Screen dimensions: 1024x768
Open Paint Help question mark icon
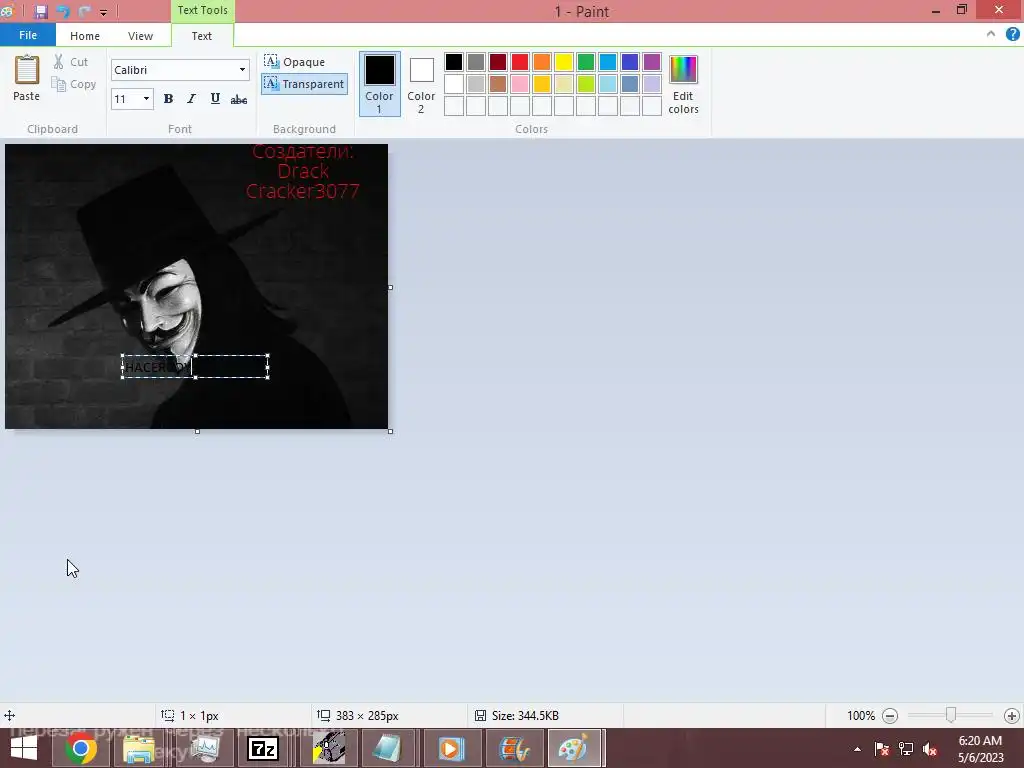(1012, 35)
